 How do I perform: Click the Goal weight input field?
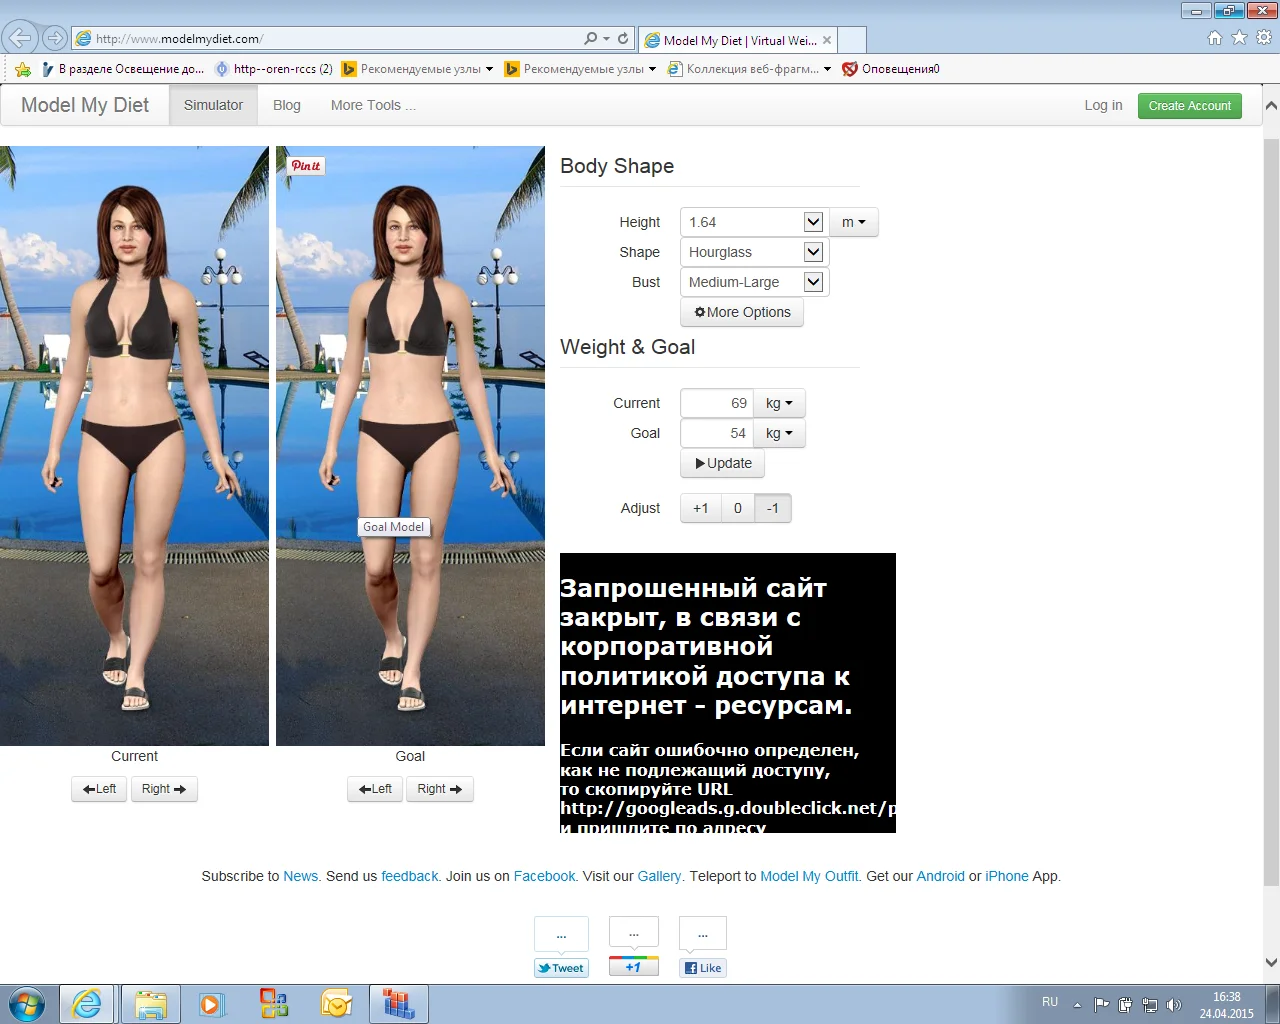[x=717, y=433]
